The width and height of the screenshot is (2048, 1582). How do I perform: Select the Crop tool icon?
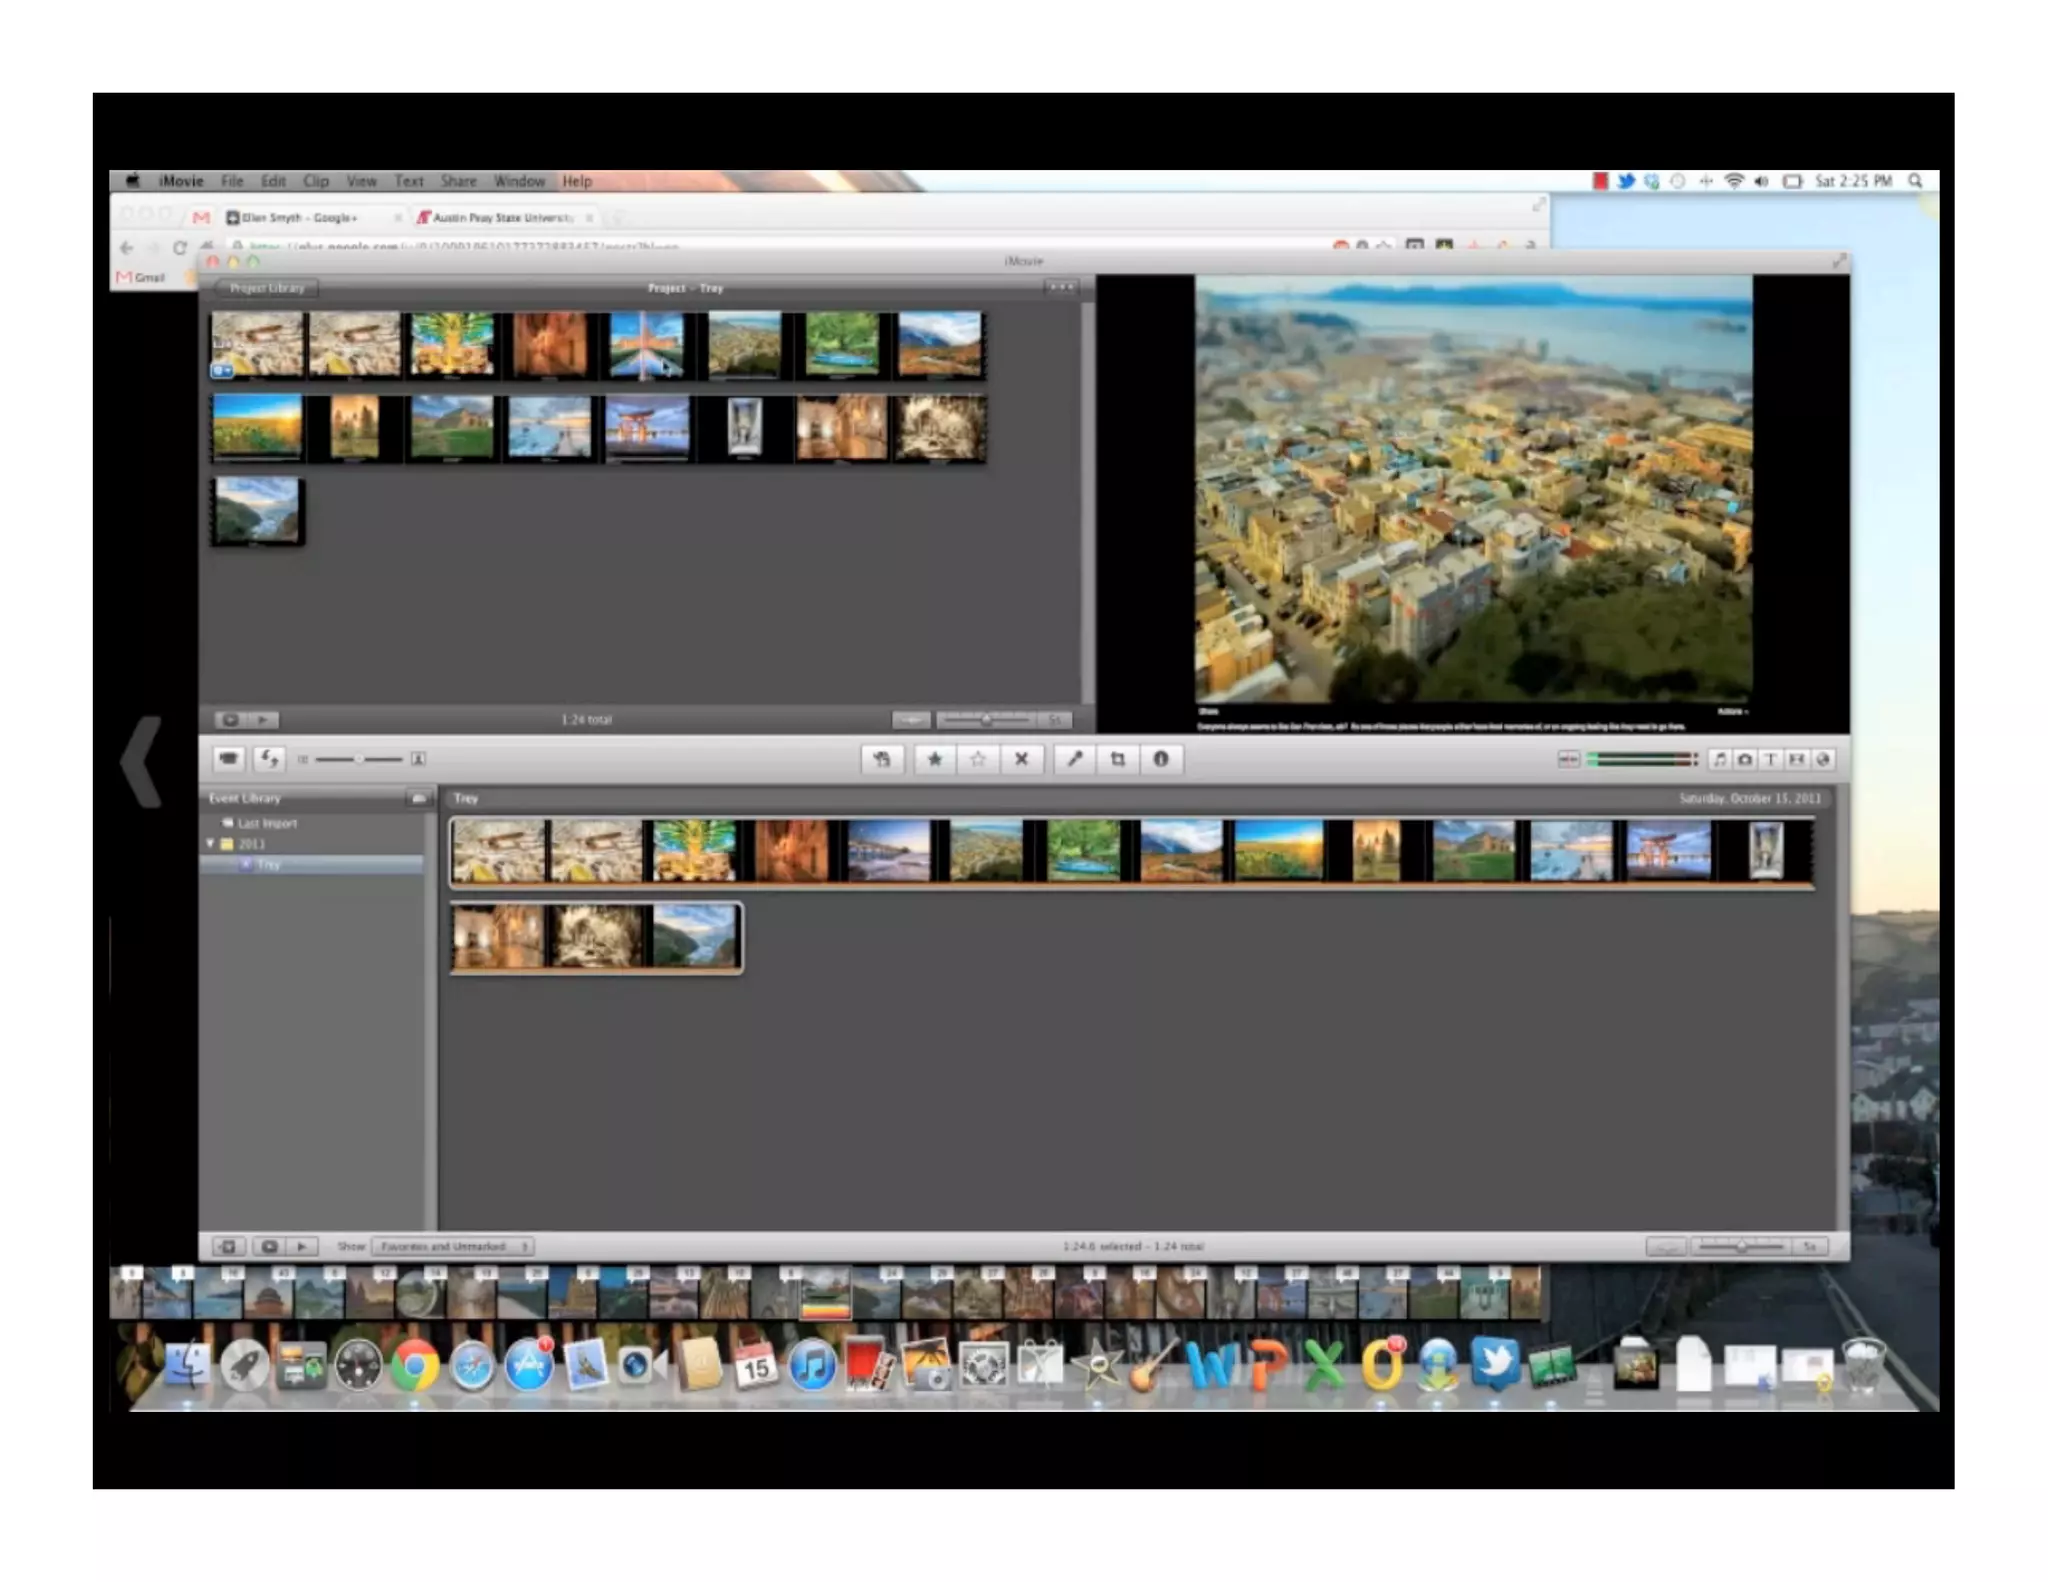pos(1118,760)
